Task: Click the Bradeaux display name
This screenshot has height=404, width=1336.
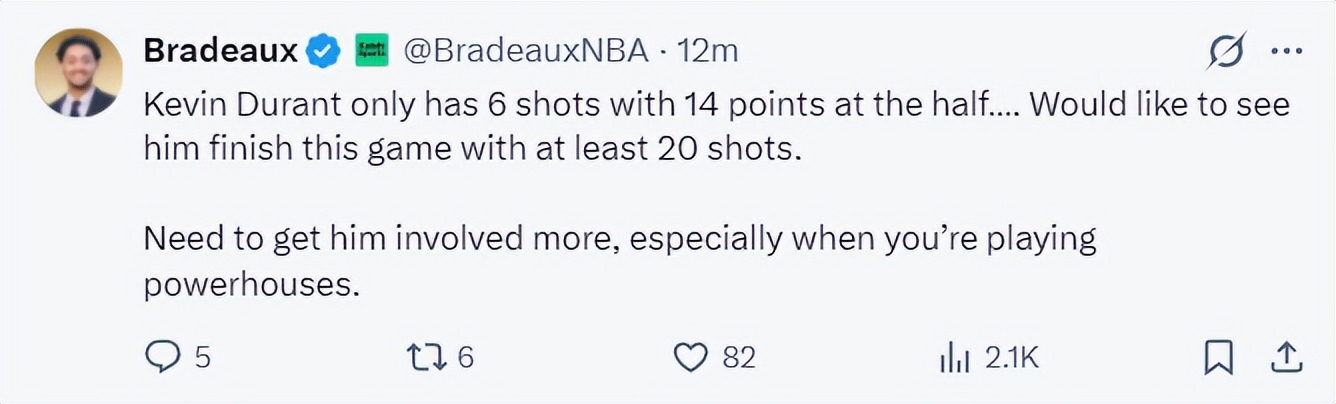Action: pos(221,50)
